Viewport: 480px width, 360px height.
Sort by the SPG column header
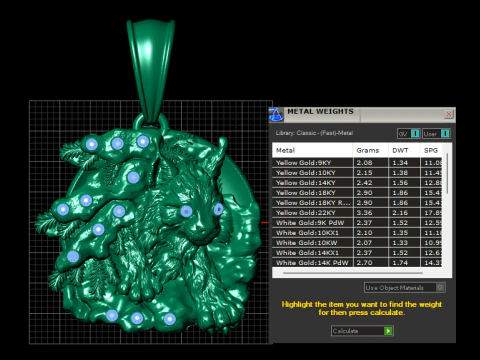431,150
